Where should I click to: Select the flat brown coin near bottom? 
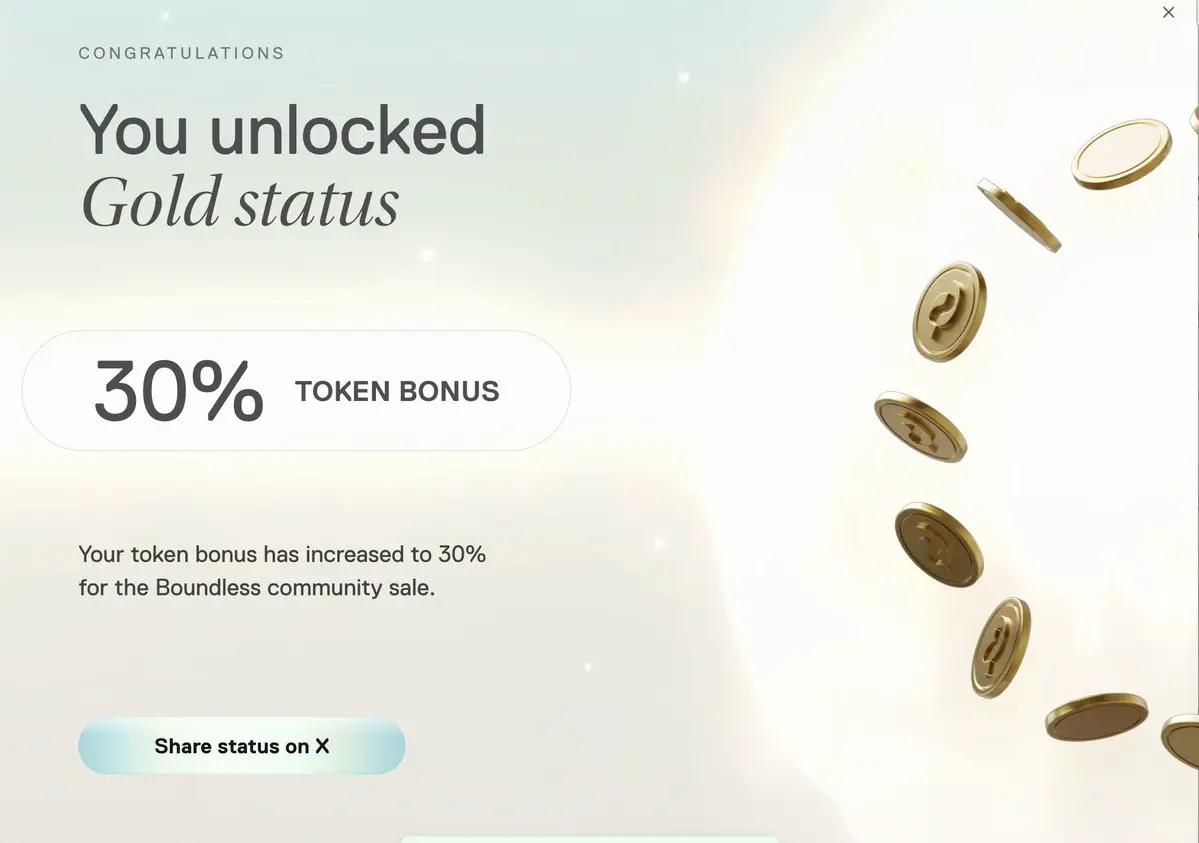1097,717
